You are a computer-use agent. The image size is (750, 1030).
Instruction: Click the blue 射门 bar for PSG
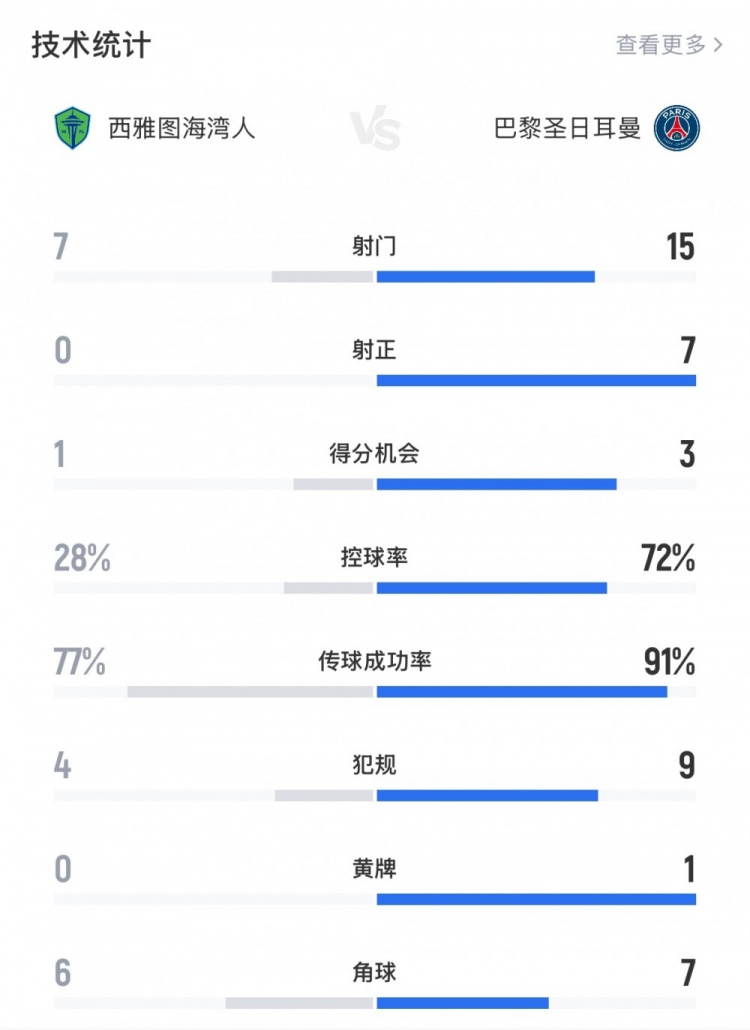[486, 276]
